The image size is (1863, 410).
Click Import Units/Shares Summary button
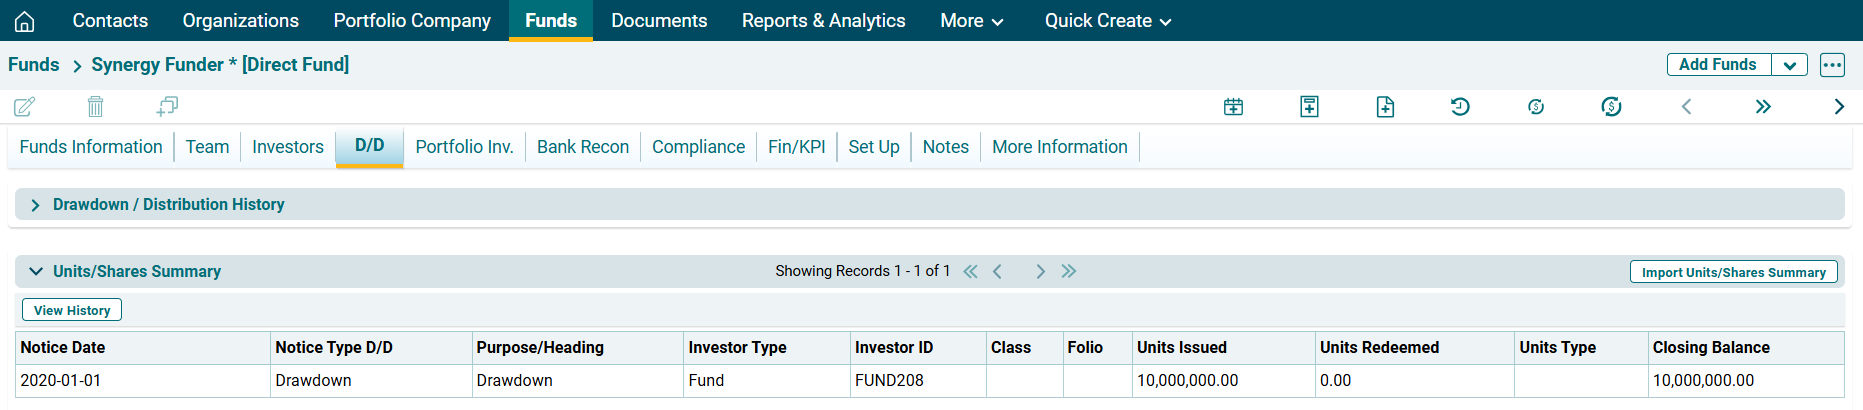1733,272
